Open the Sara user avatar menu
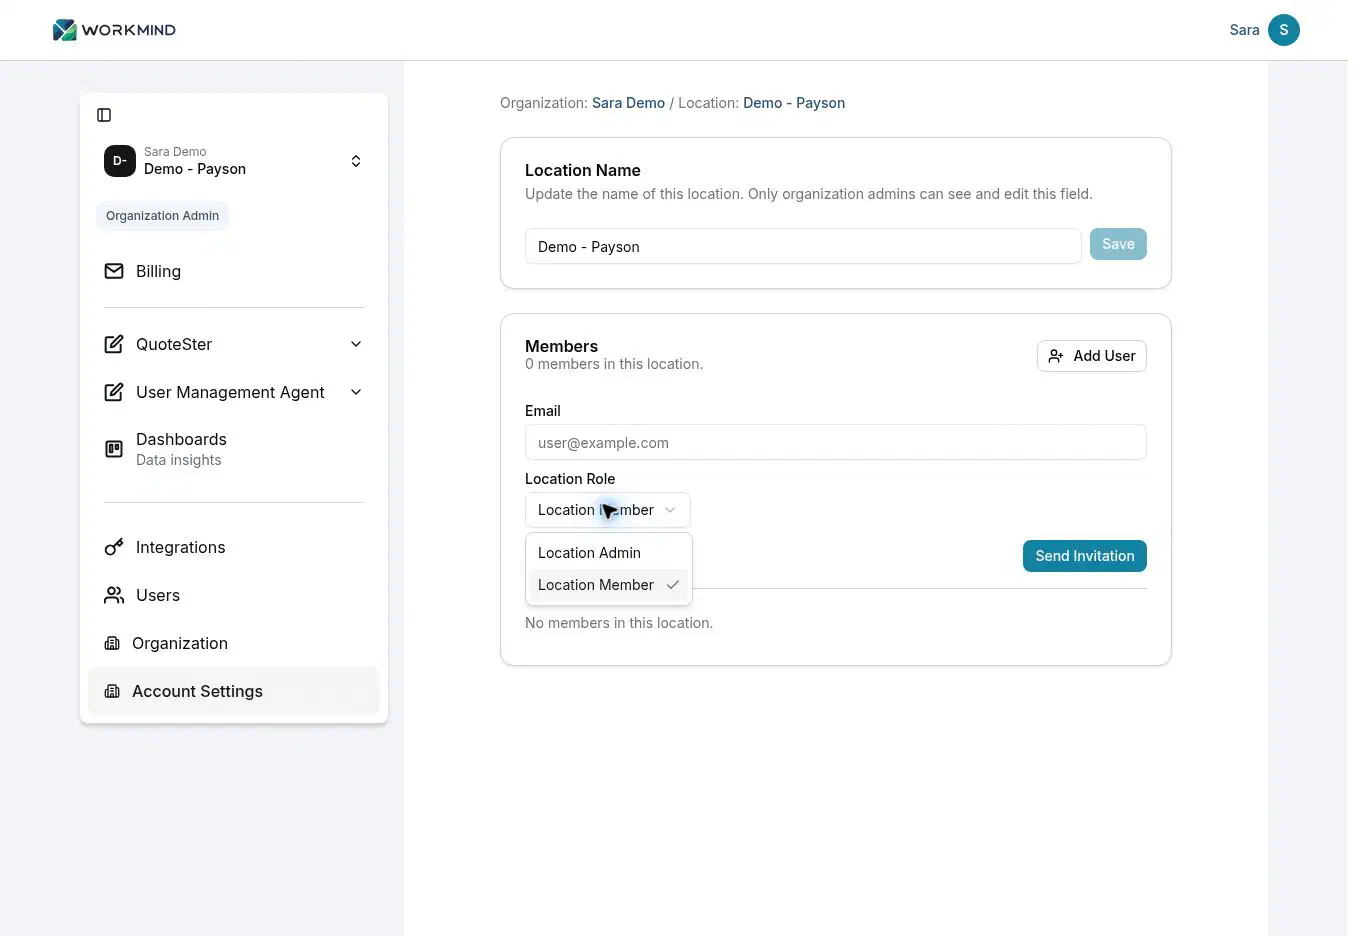 point(1283,30)
